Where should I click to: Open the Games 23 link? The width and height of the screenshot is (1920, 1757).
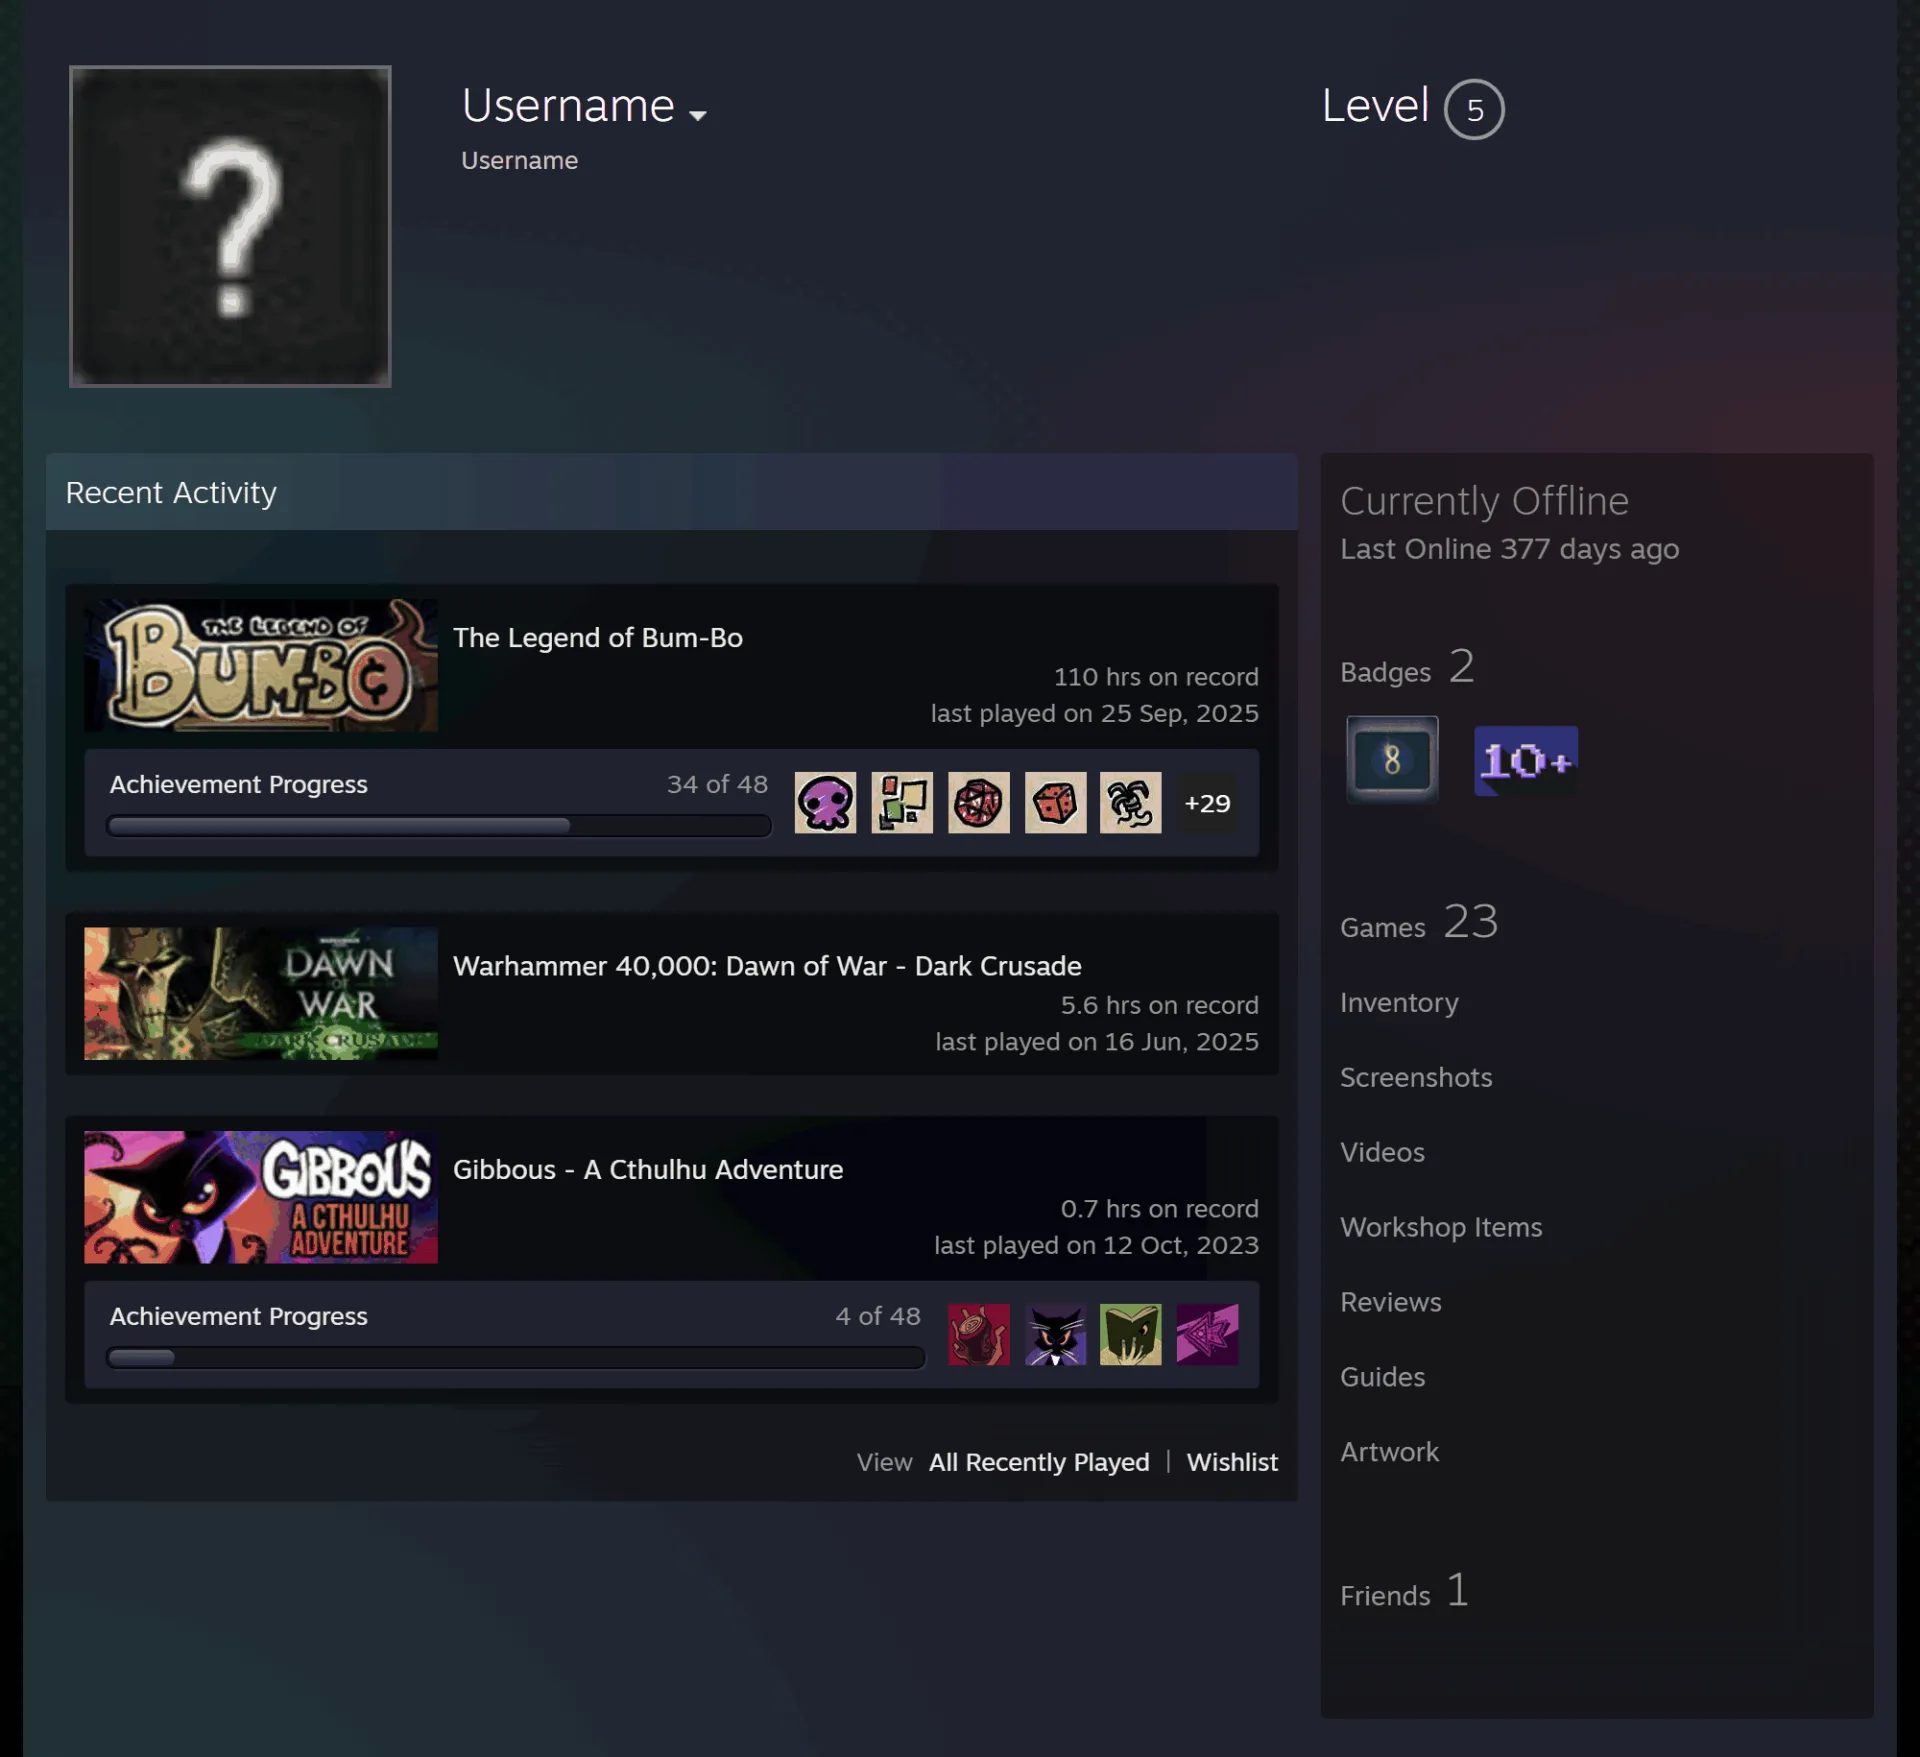(1419, 922)
